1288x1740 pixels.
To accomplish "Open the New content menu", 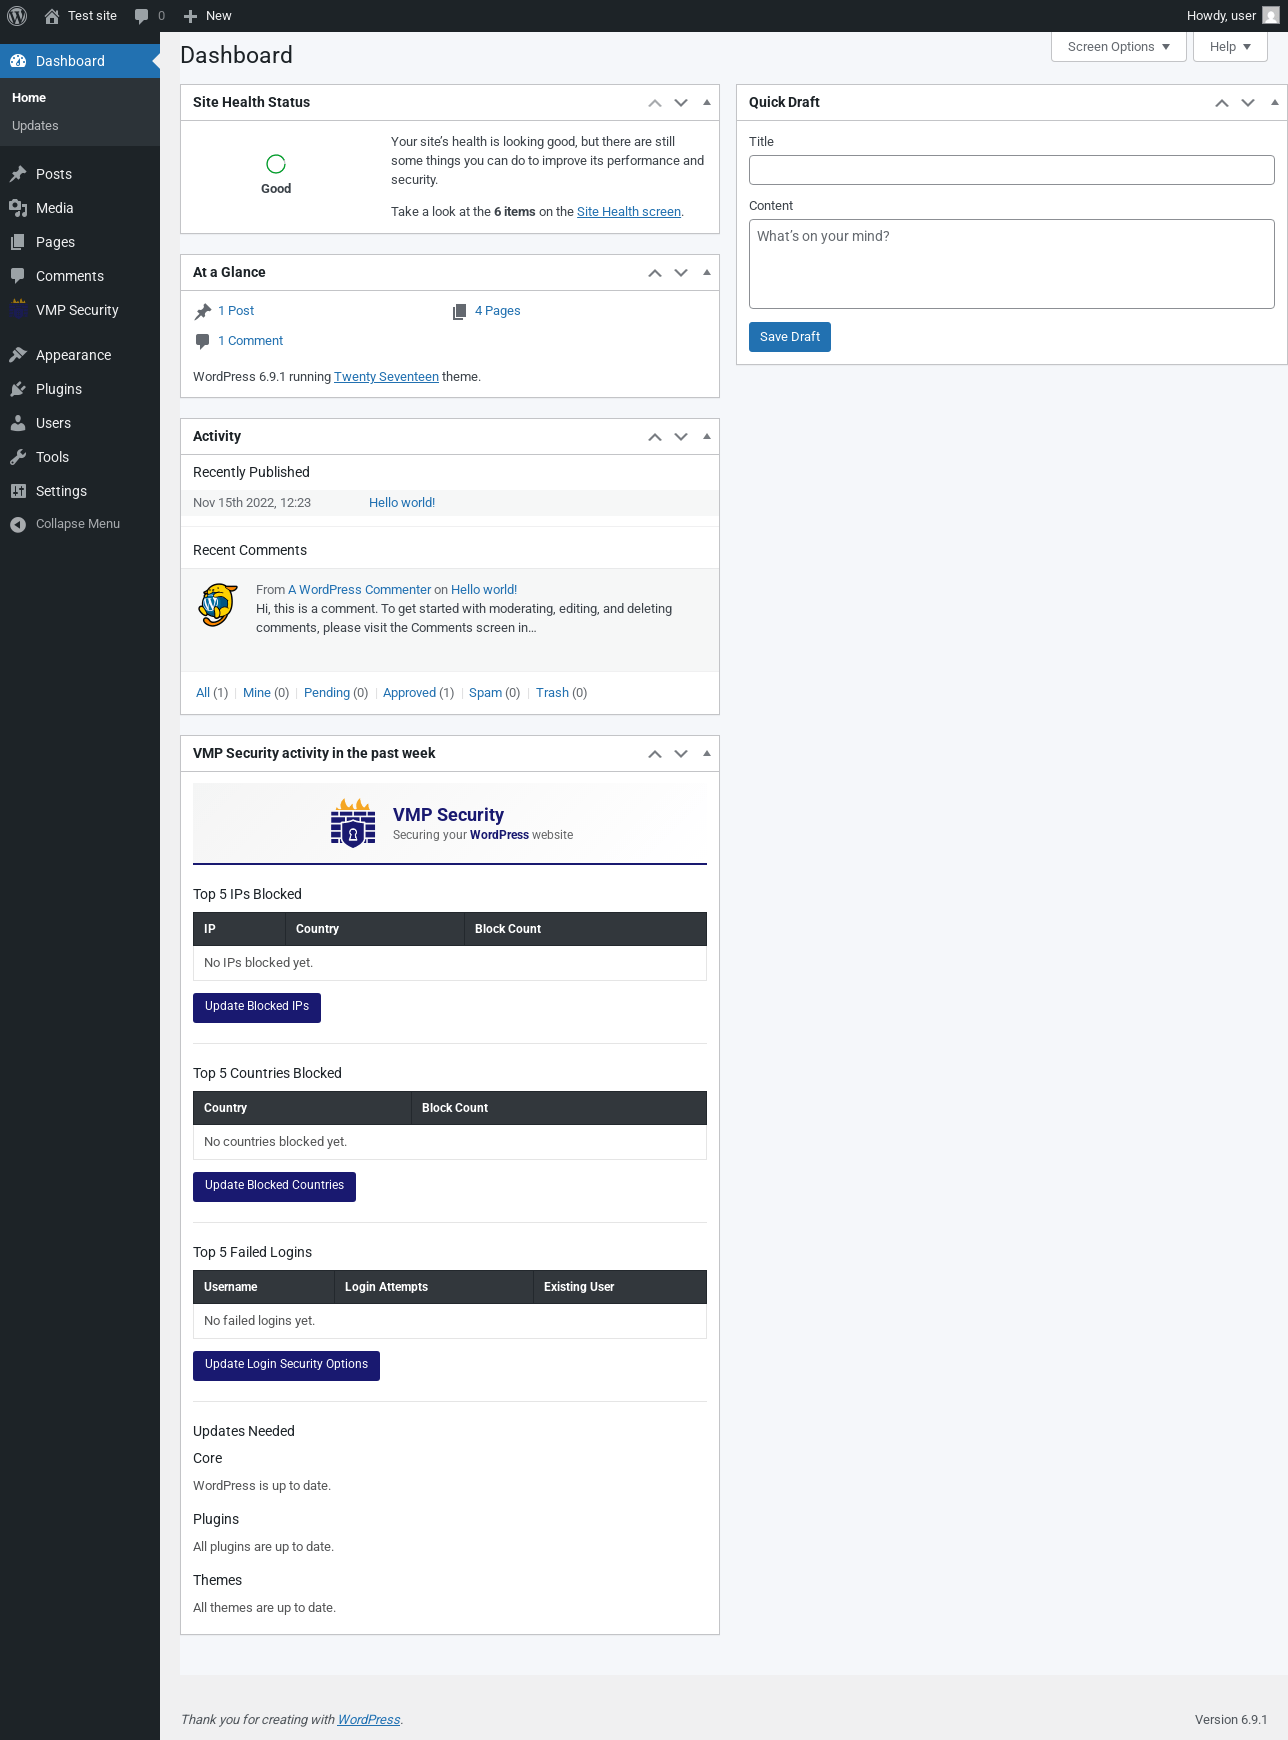I will pyautogui.click(x=207, y=16).
